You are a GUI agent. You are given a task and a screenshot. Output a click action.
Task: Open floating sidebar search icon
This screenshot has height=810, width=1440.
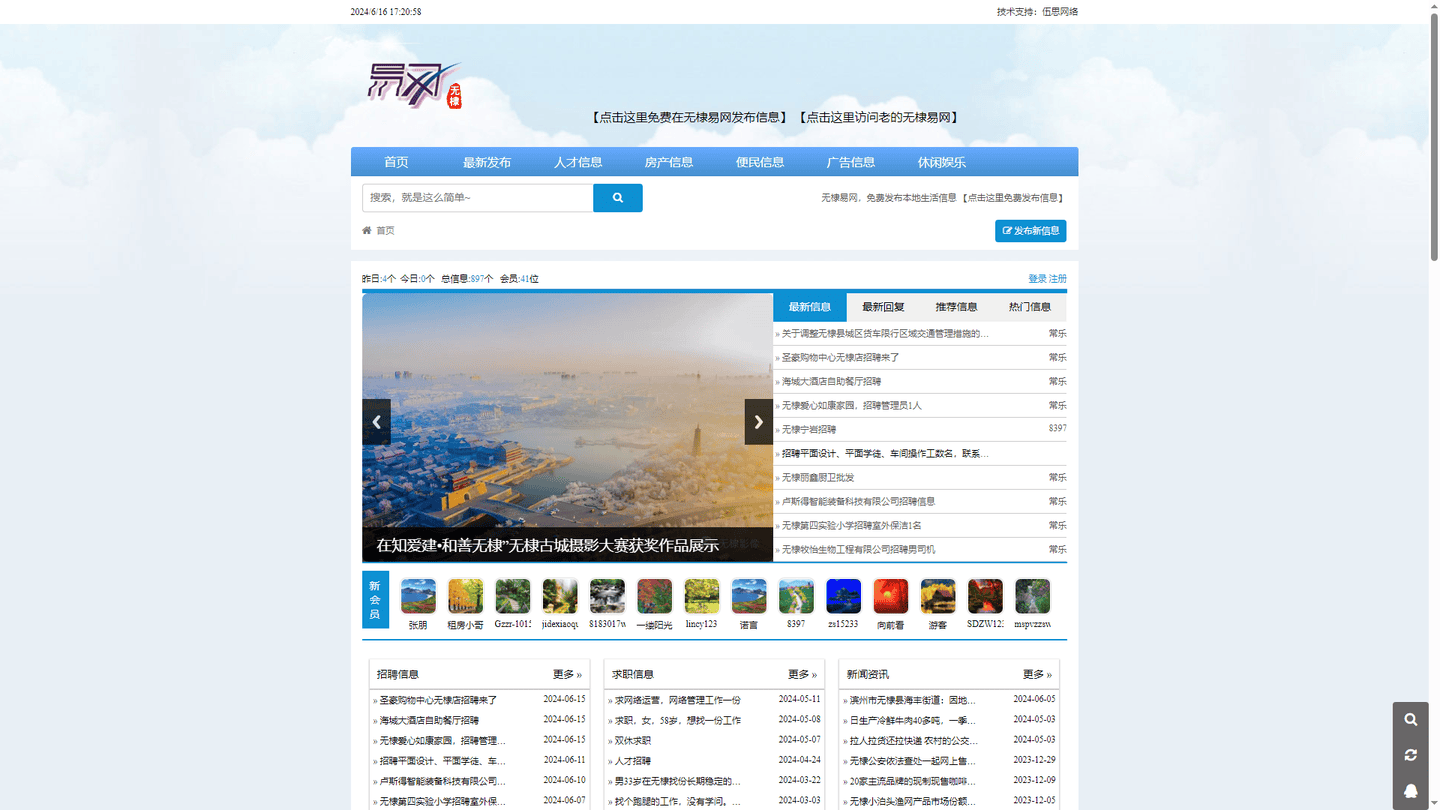1411,720
